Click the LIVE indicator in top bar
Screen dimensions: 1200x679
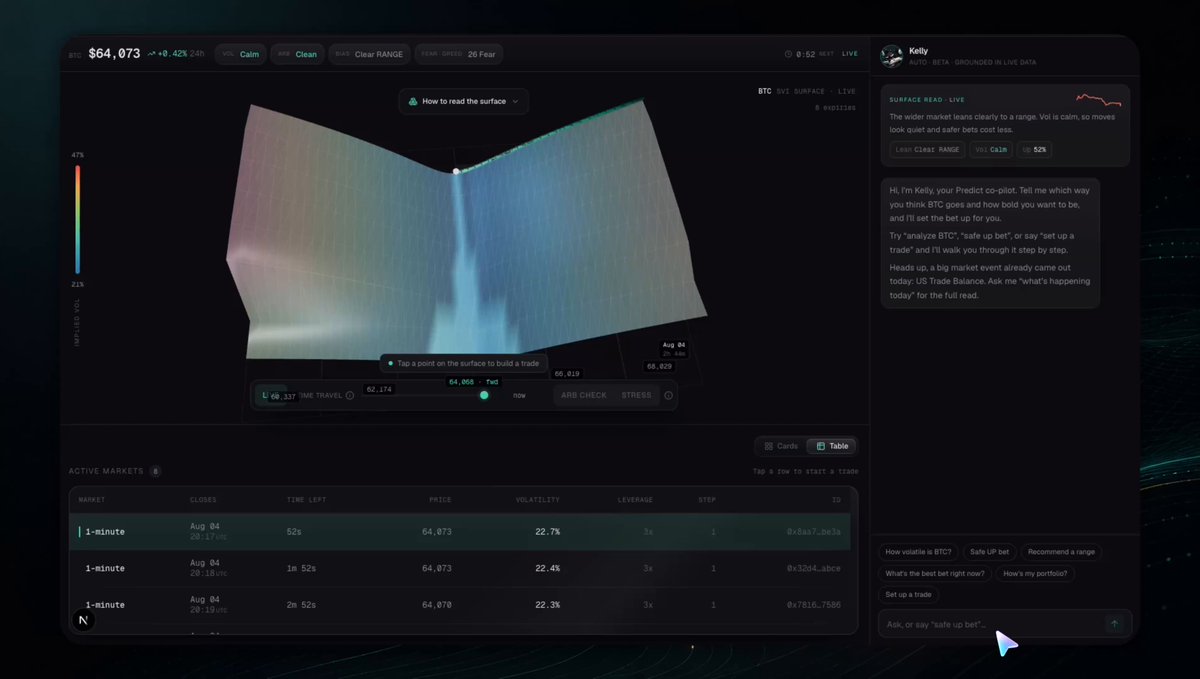pos(850,54)
